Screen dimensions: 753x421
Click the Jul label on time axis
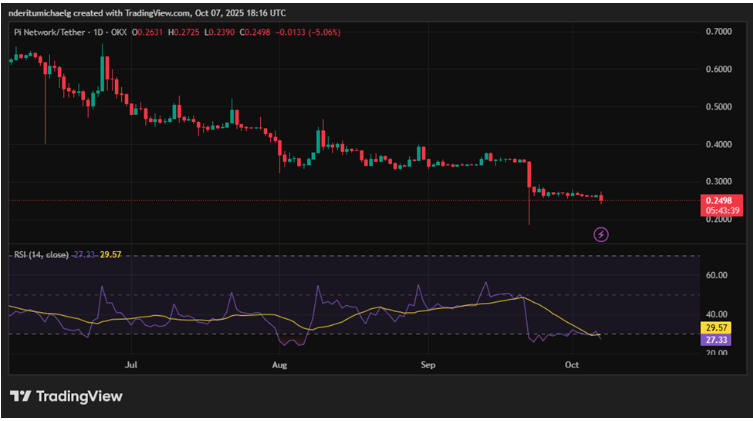coord(131,365)
